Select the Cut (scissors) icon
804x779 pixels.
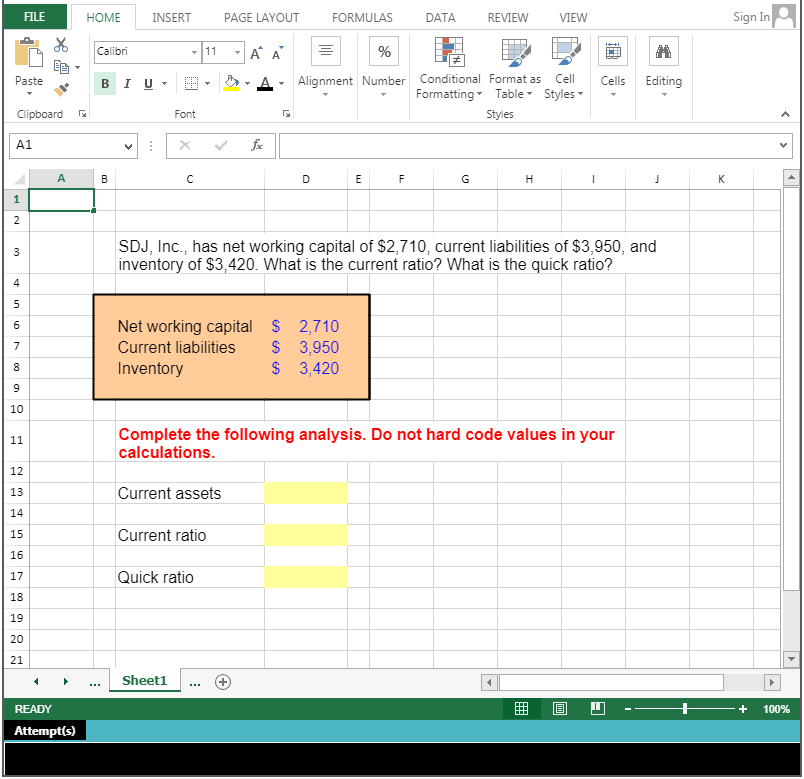click(61, 46)
